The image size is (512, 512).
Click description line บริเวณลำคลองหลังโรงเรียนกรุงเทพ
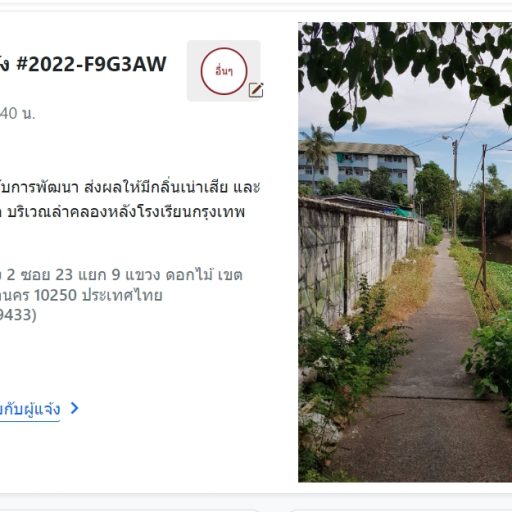pos(123,212)
